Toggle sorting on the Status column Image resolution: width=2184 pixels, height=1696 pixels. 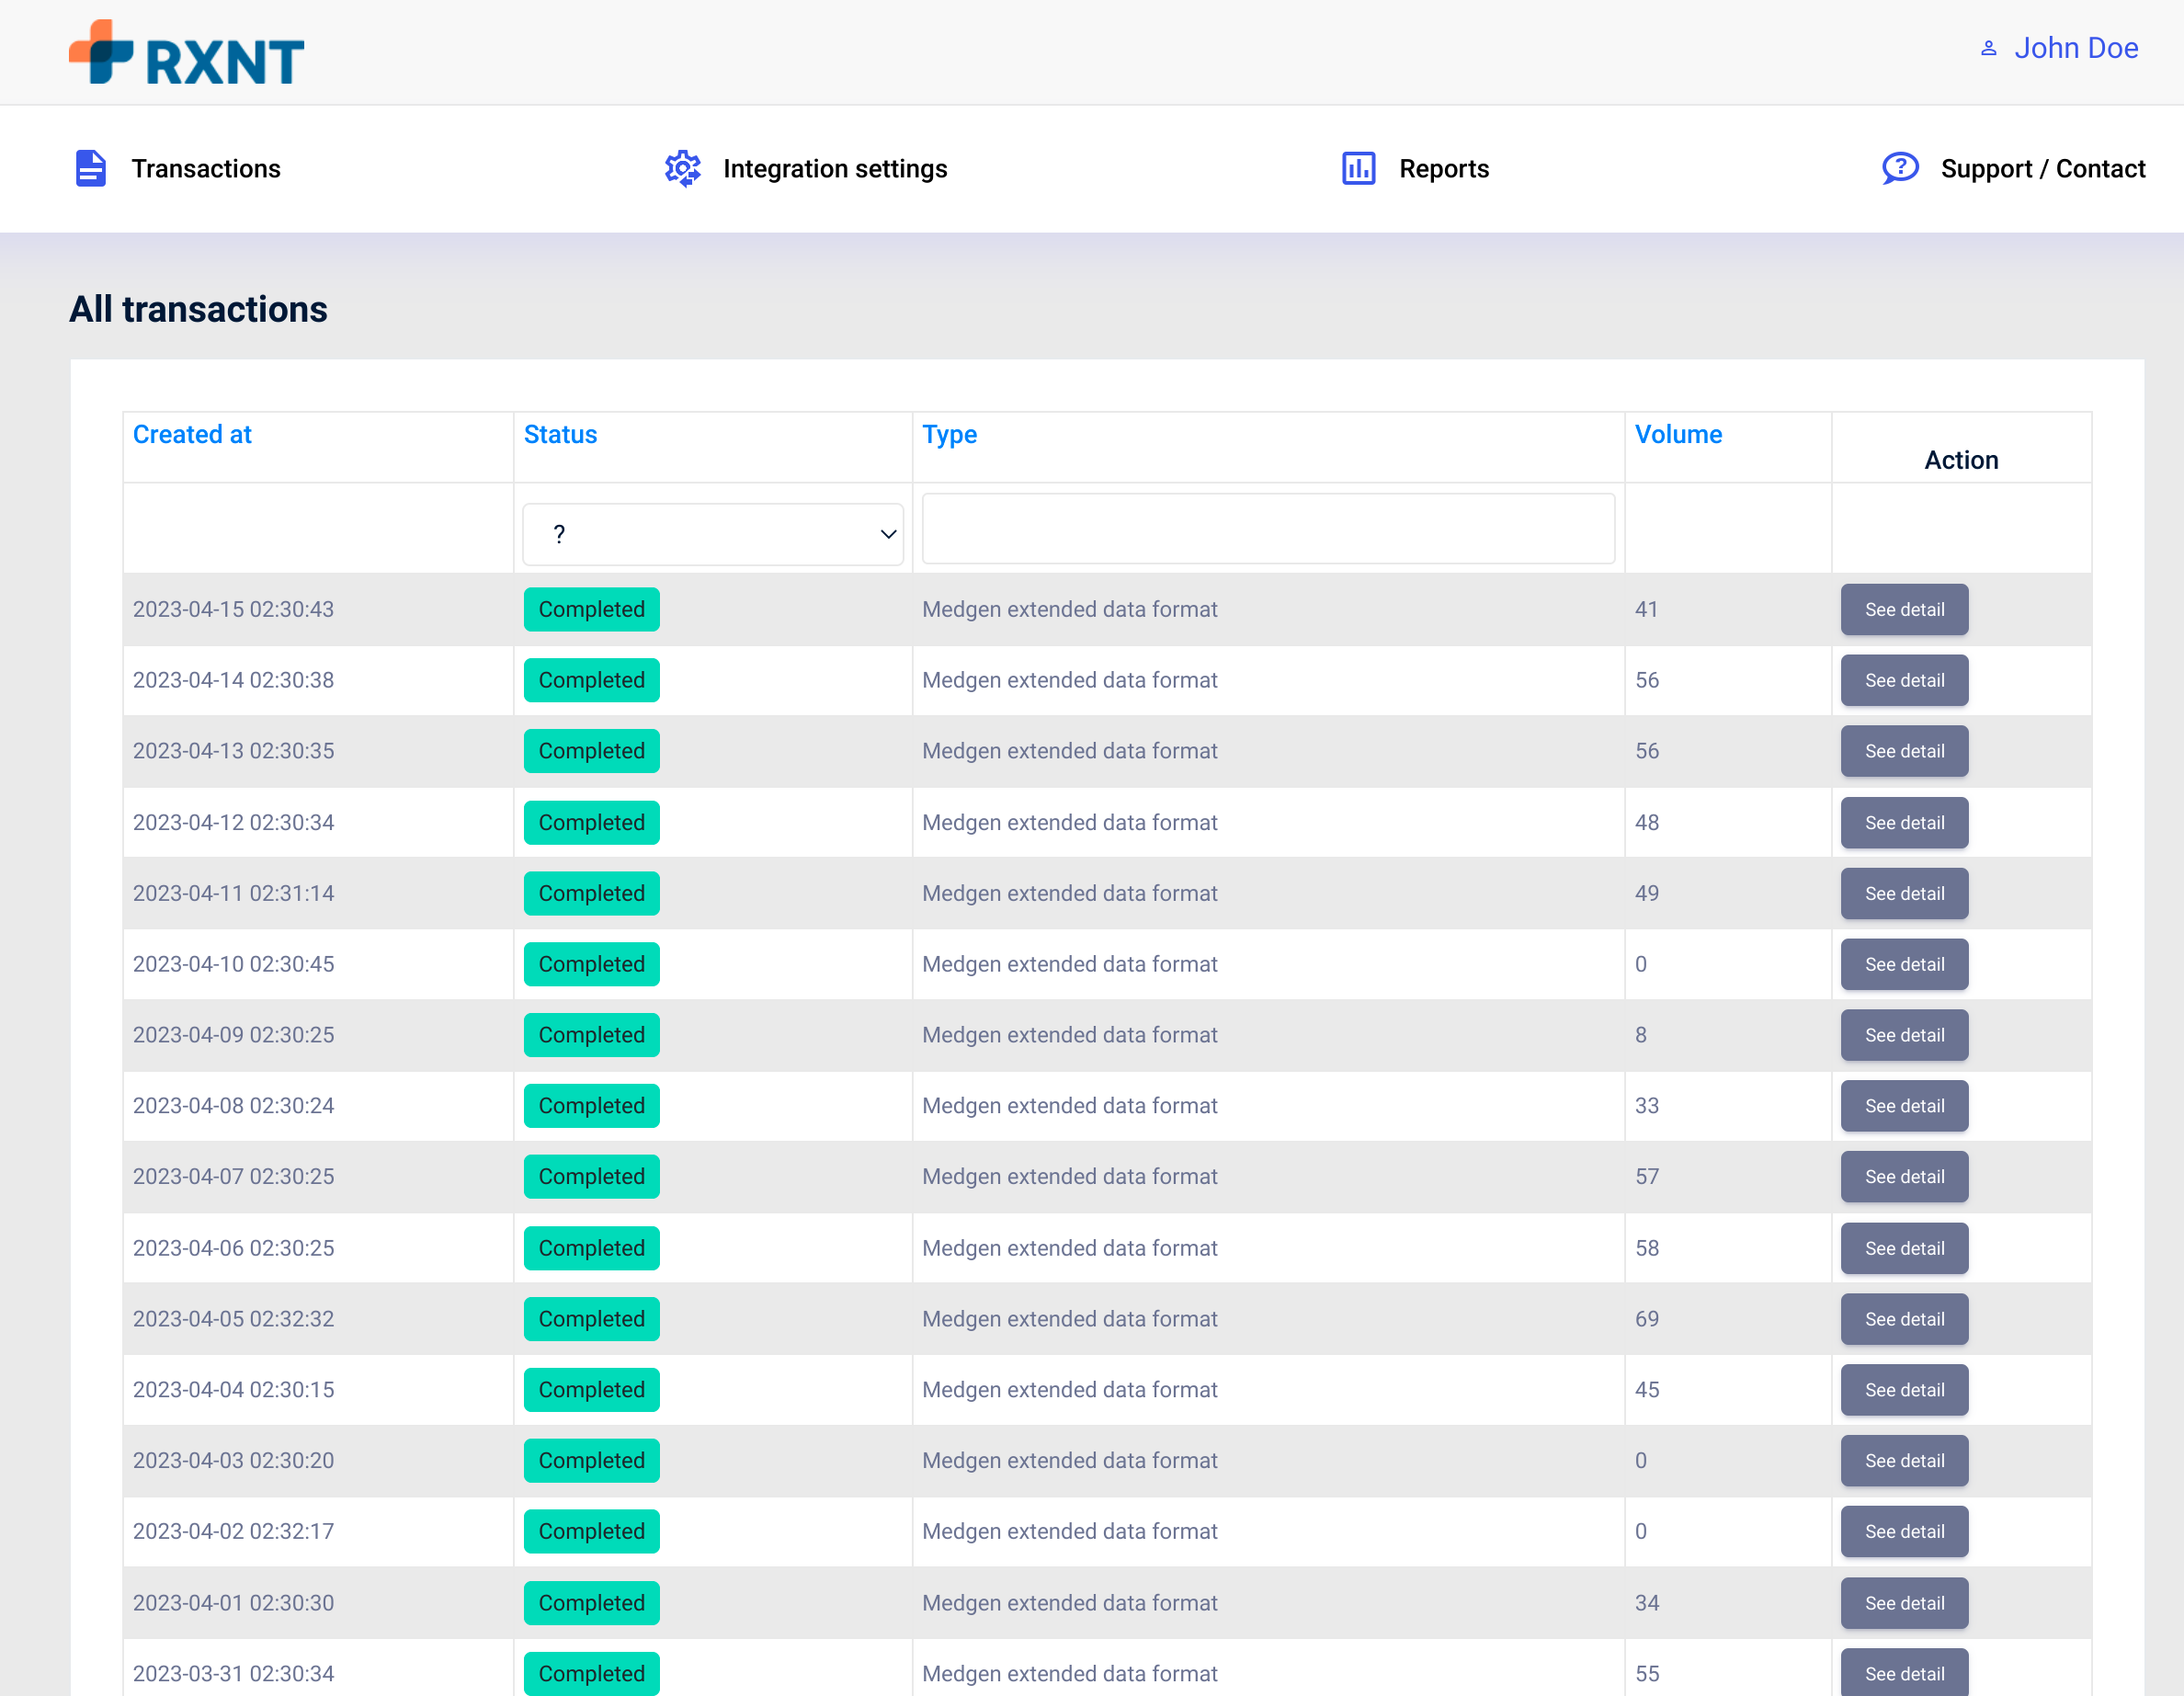(x=560, y=434)
